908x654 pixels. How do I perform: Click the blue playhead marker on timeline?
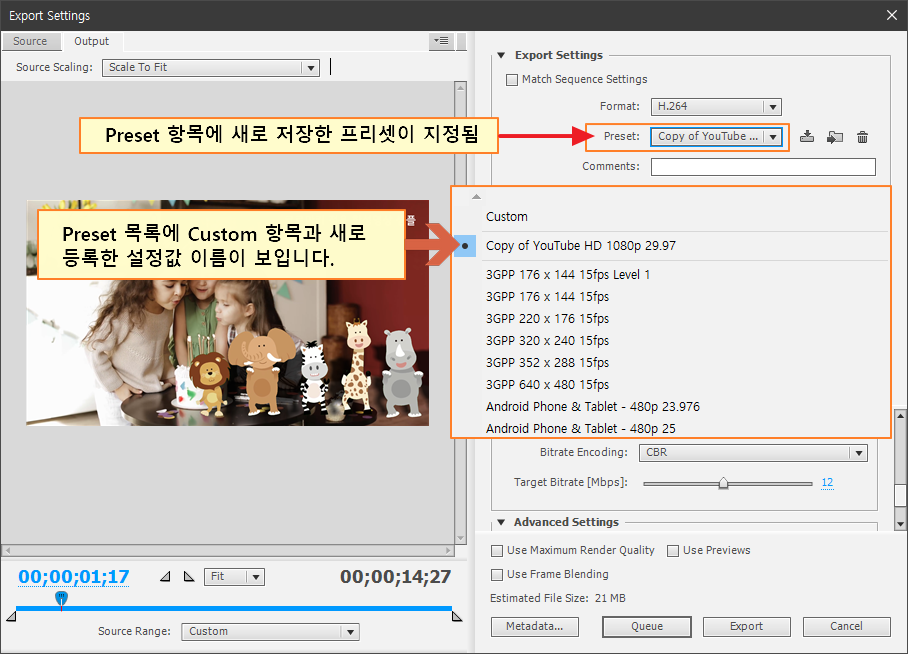click(61, 599)
